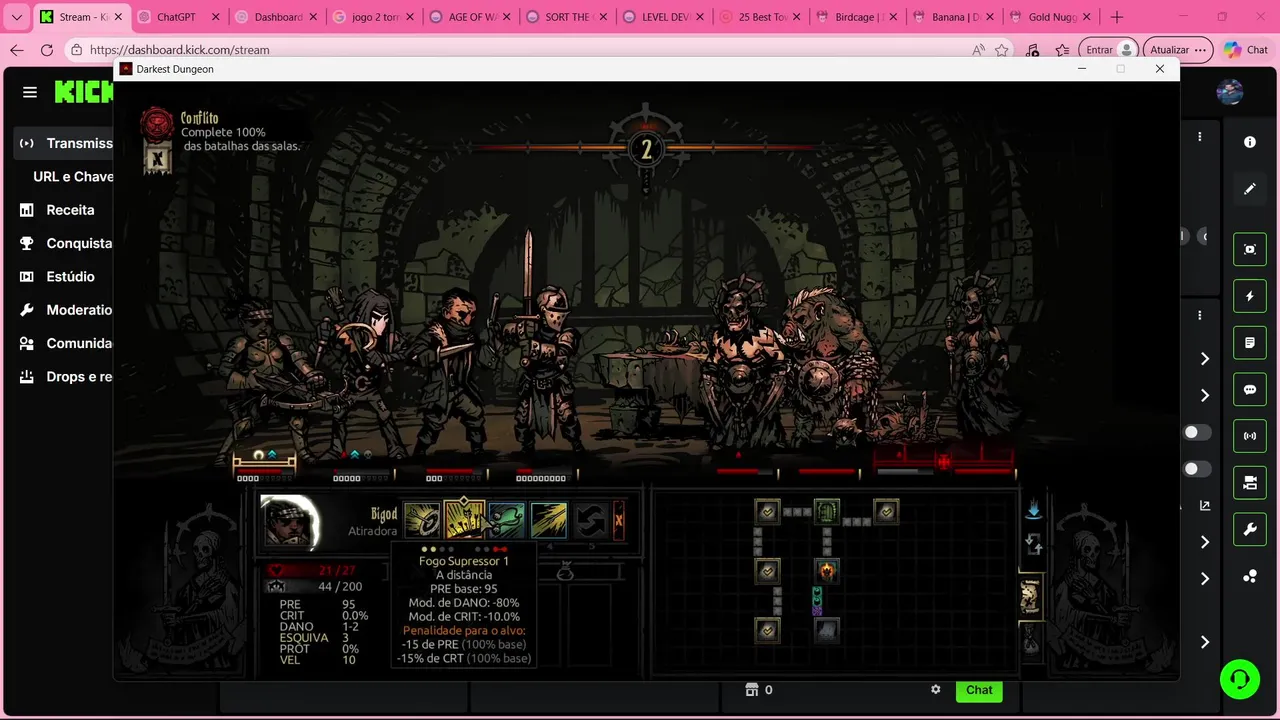Click the chat bubble icon
This screenshot has height=720, width=1280.
pos(1250,389)
